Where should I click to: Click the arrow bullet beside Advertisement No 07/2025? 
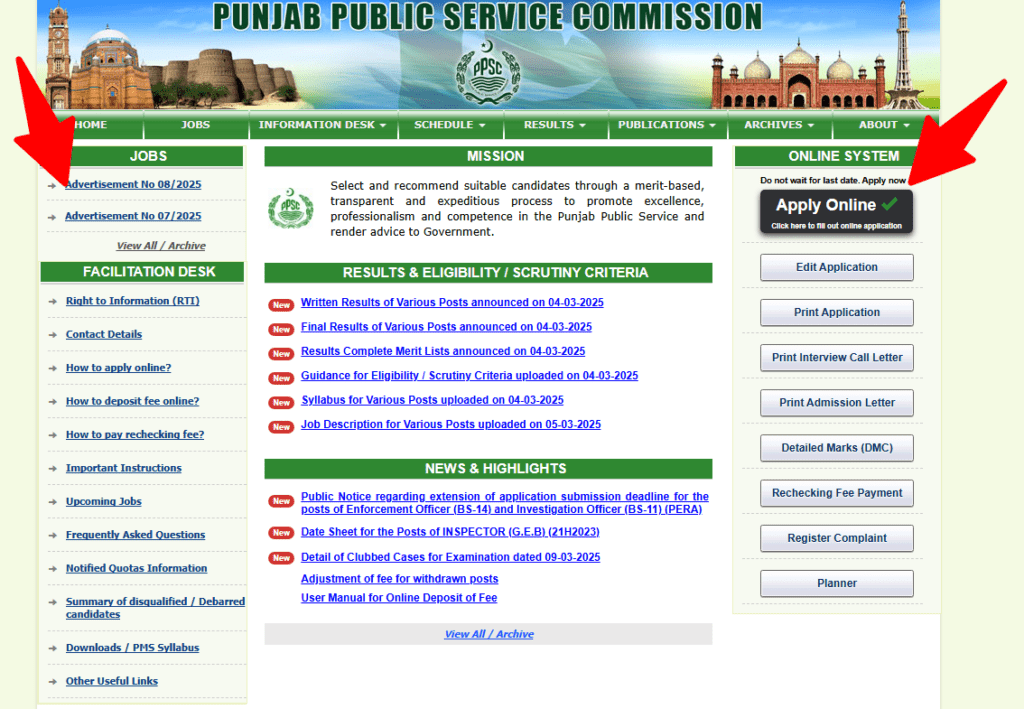click(52, 217)
